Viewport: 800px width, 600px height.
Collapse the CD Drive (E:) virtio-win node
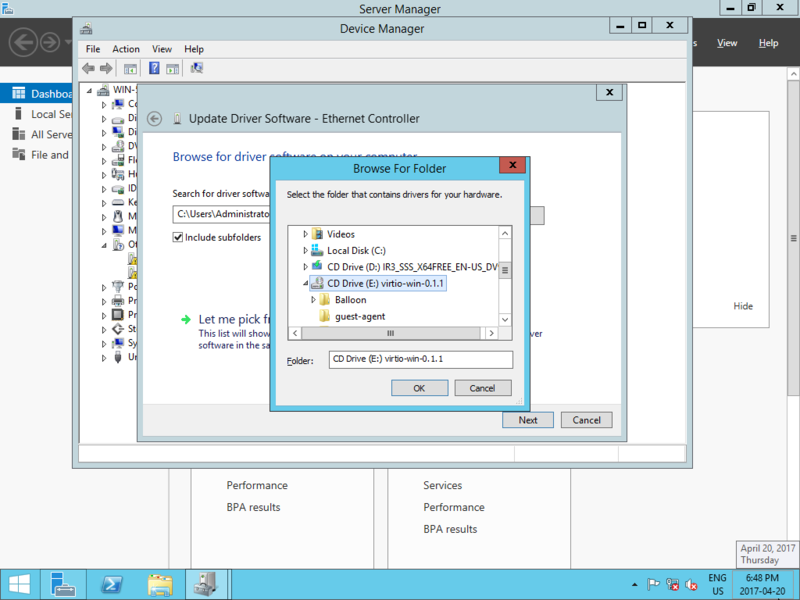306,284
